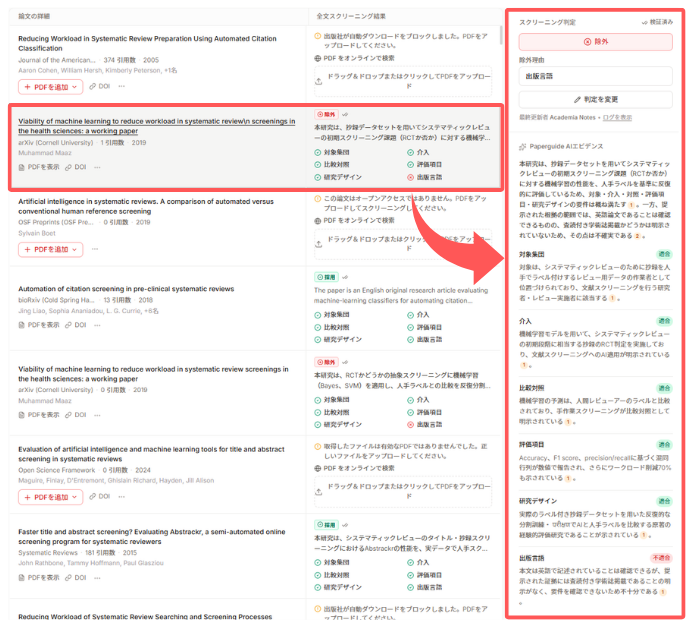This screenshot has width=695, height=630.
Task: Open DOI link of Evaluation of artificial intelligence paper
Action: click(x=100, y=497)
